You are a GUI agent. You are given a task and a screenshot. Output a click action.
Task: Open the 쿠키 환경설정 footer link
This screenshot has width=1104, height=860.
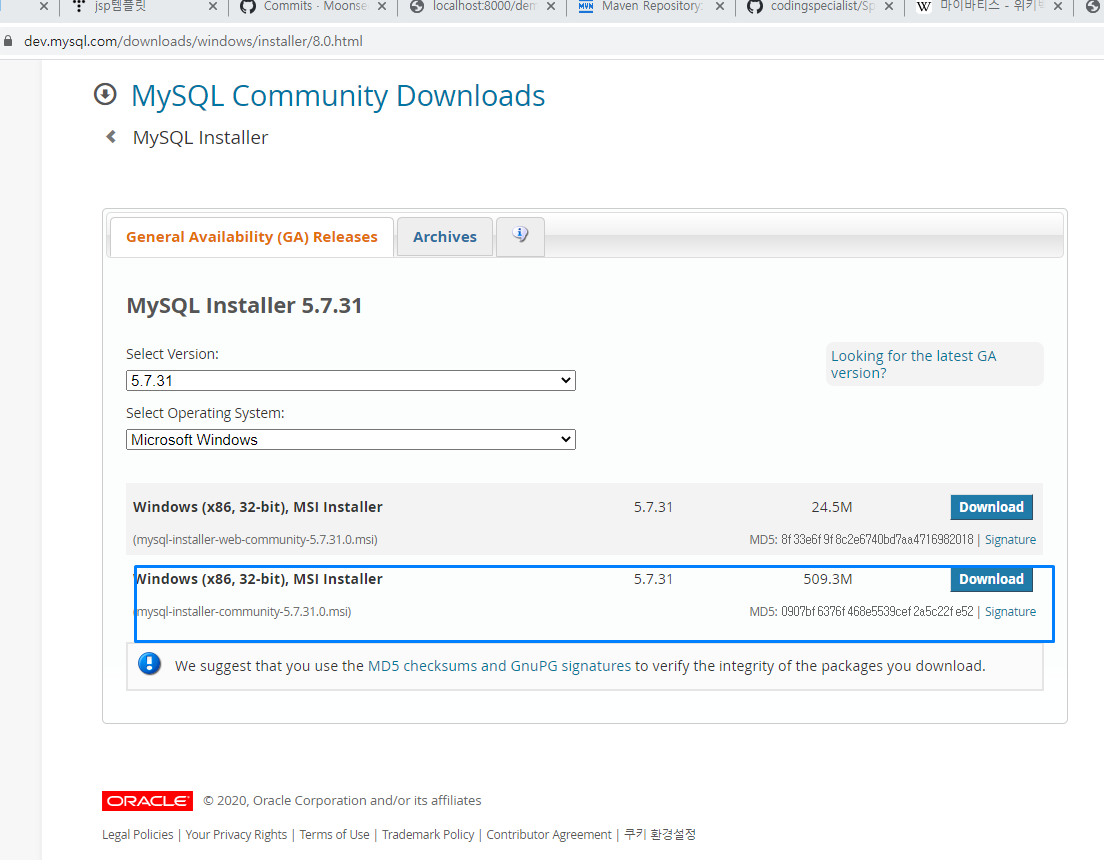(660, 834)
